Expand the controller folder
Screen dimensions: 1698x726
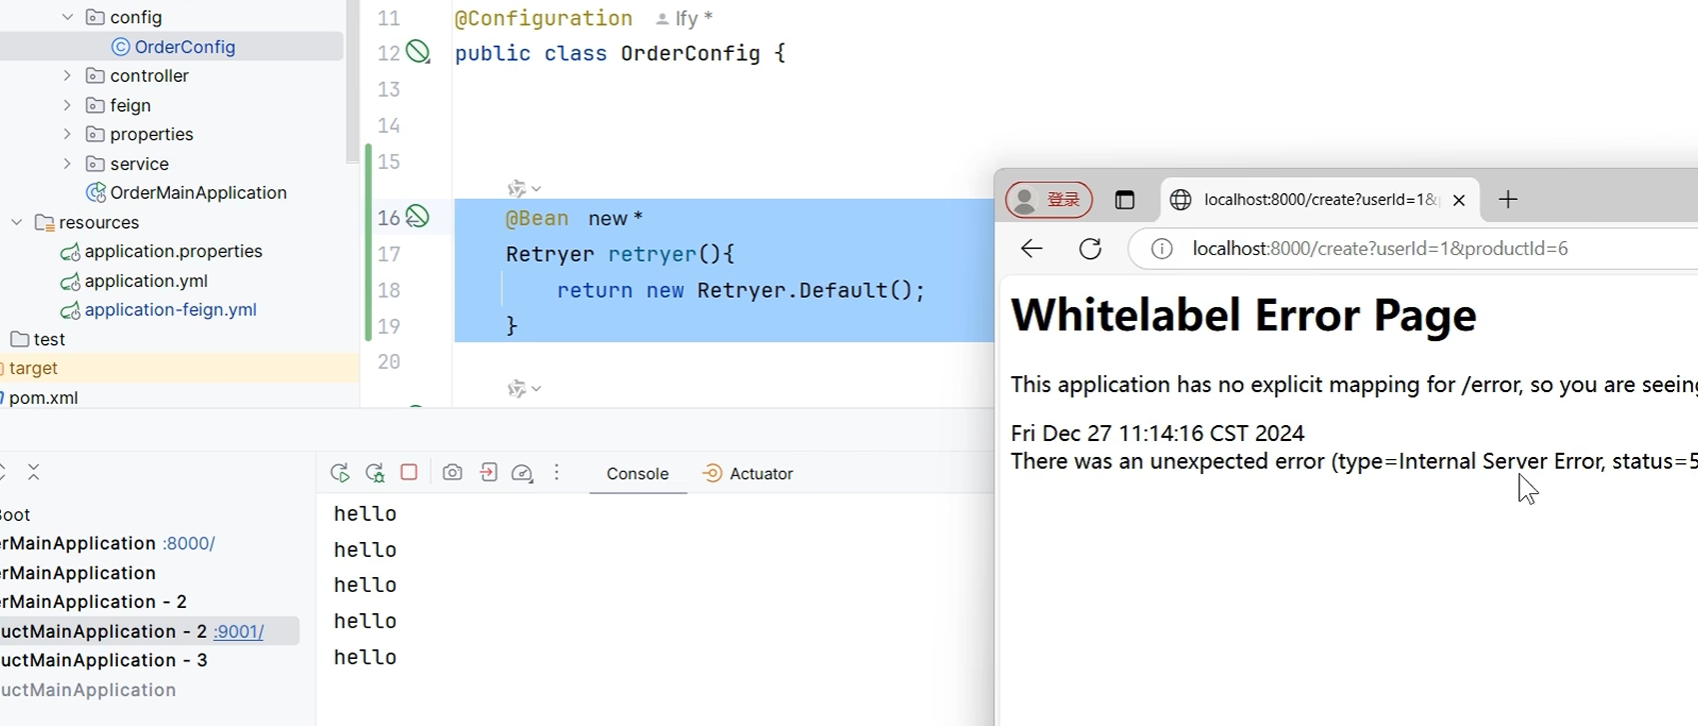click(x=67, y=76)
